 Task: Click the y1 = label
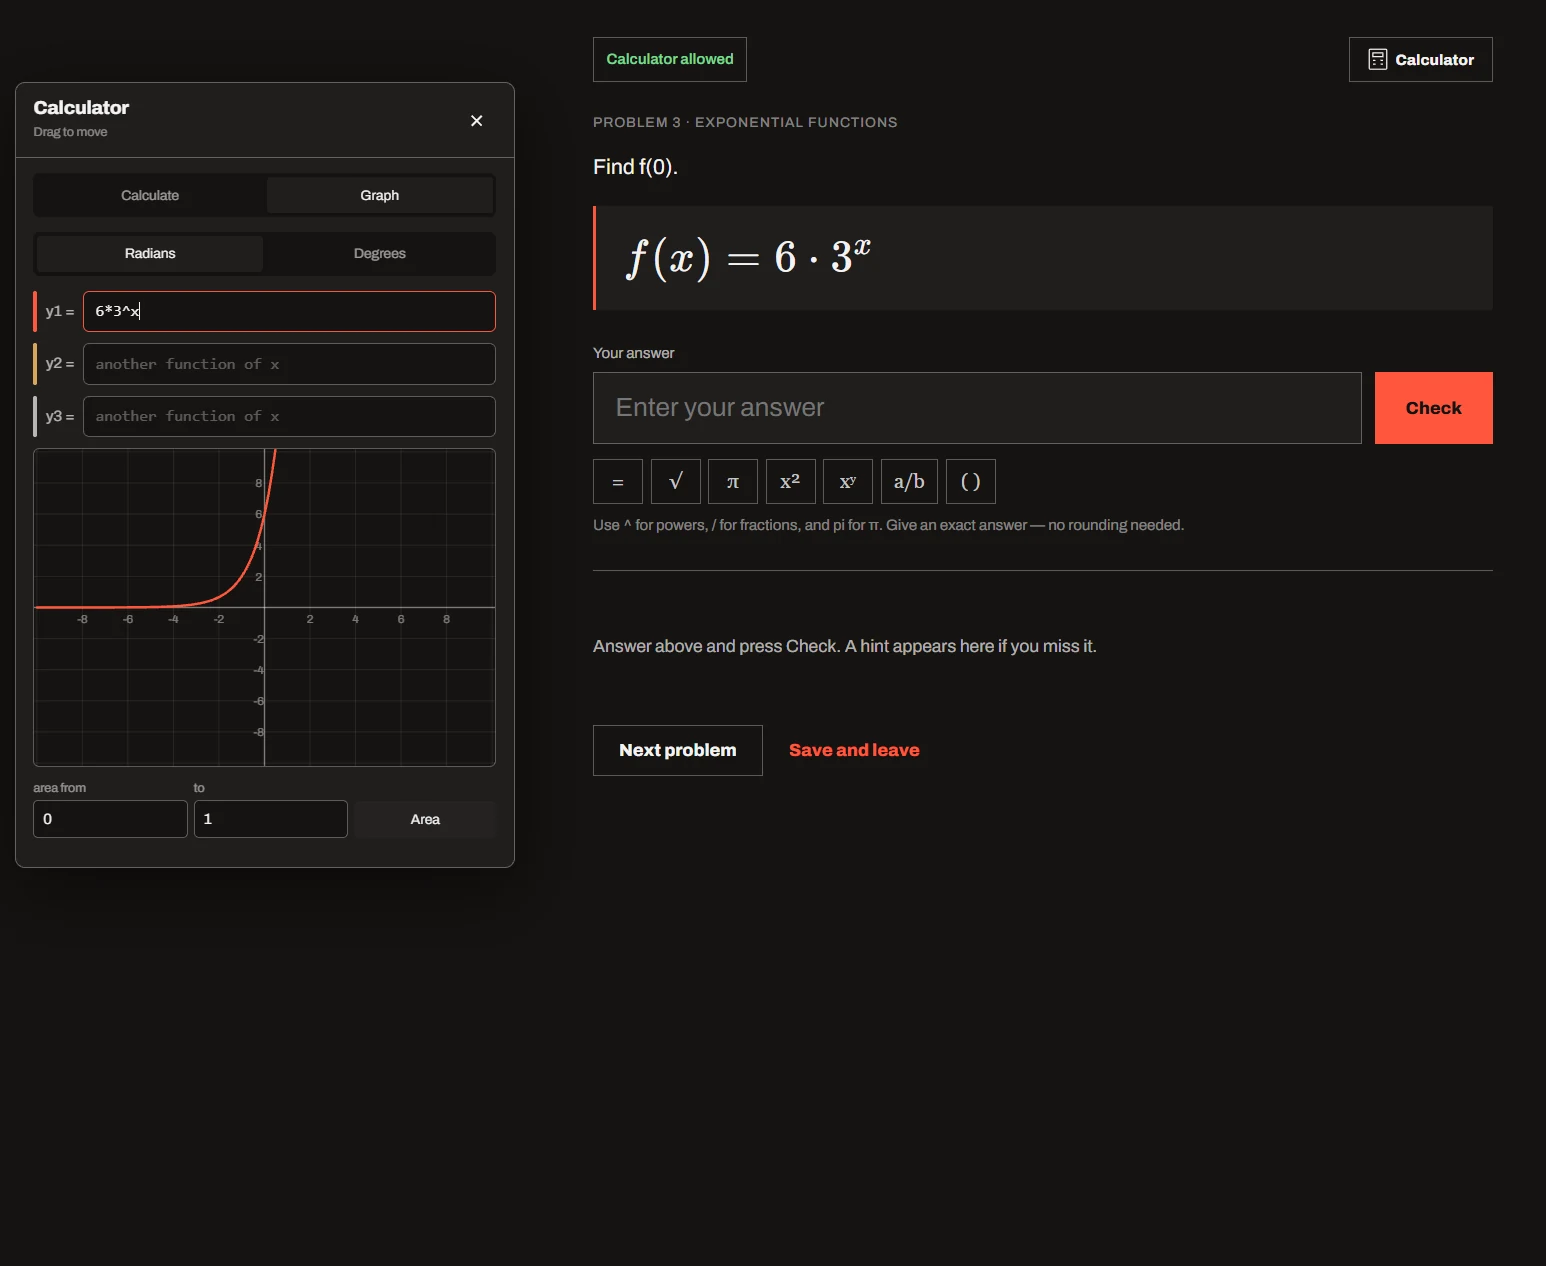60,311
